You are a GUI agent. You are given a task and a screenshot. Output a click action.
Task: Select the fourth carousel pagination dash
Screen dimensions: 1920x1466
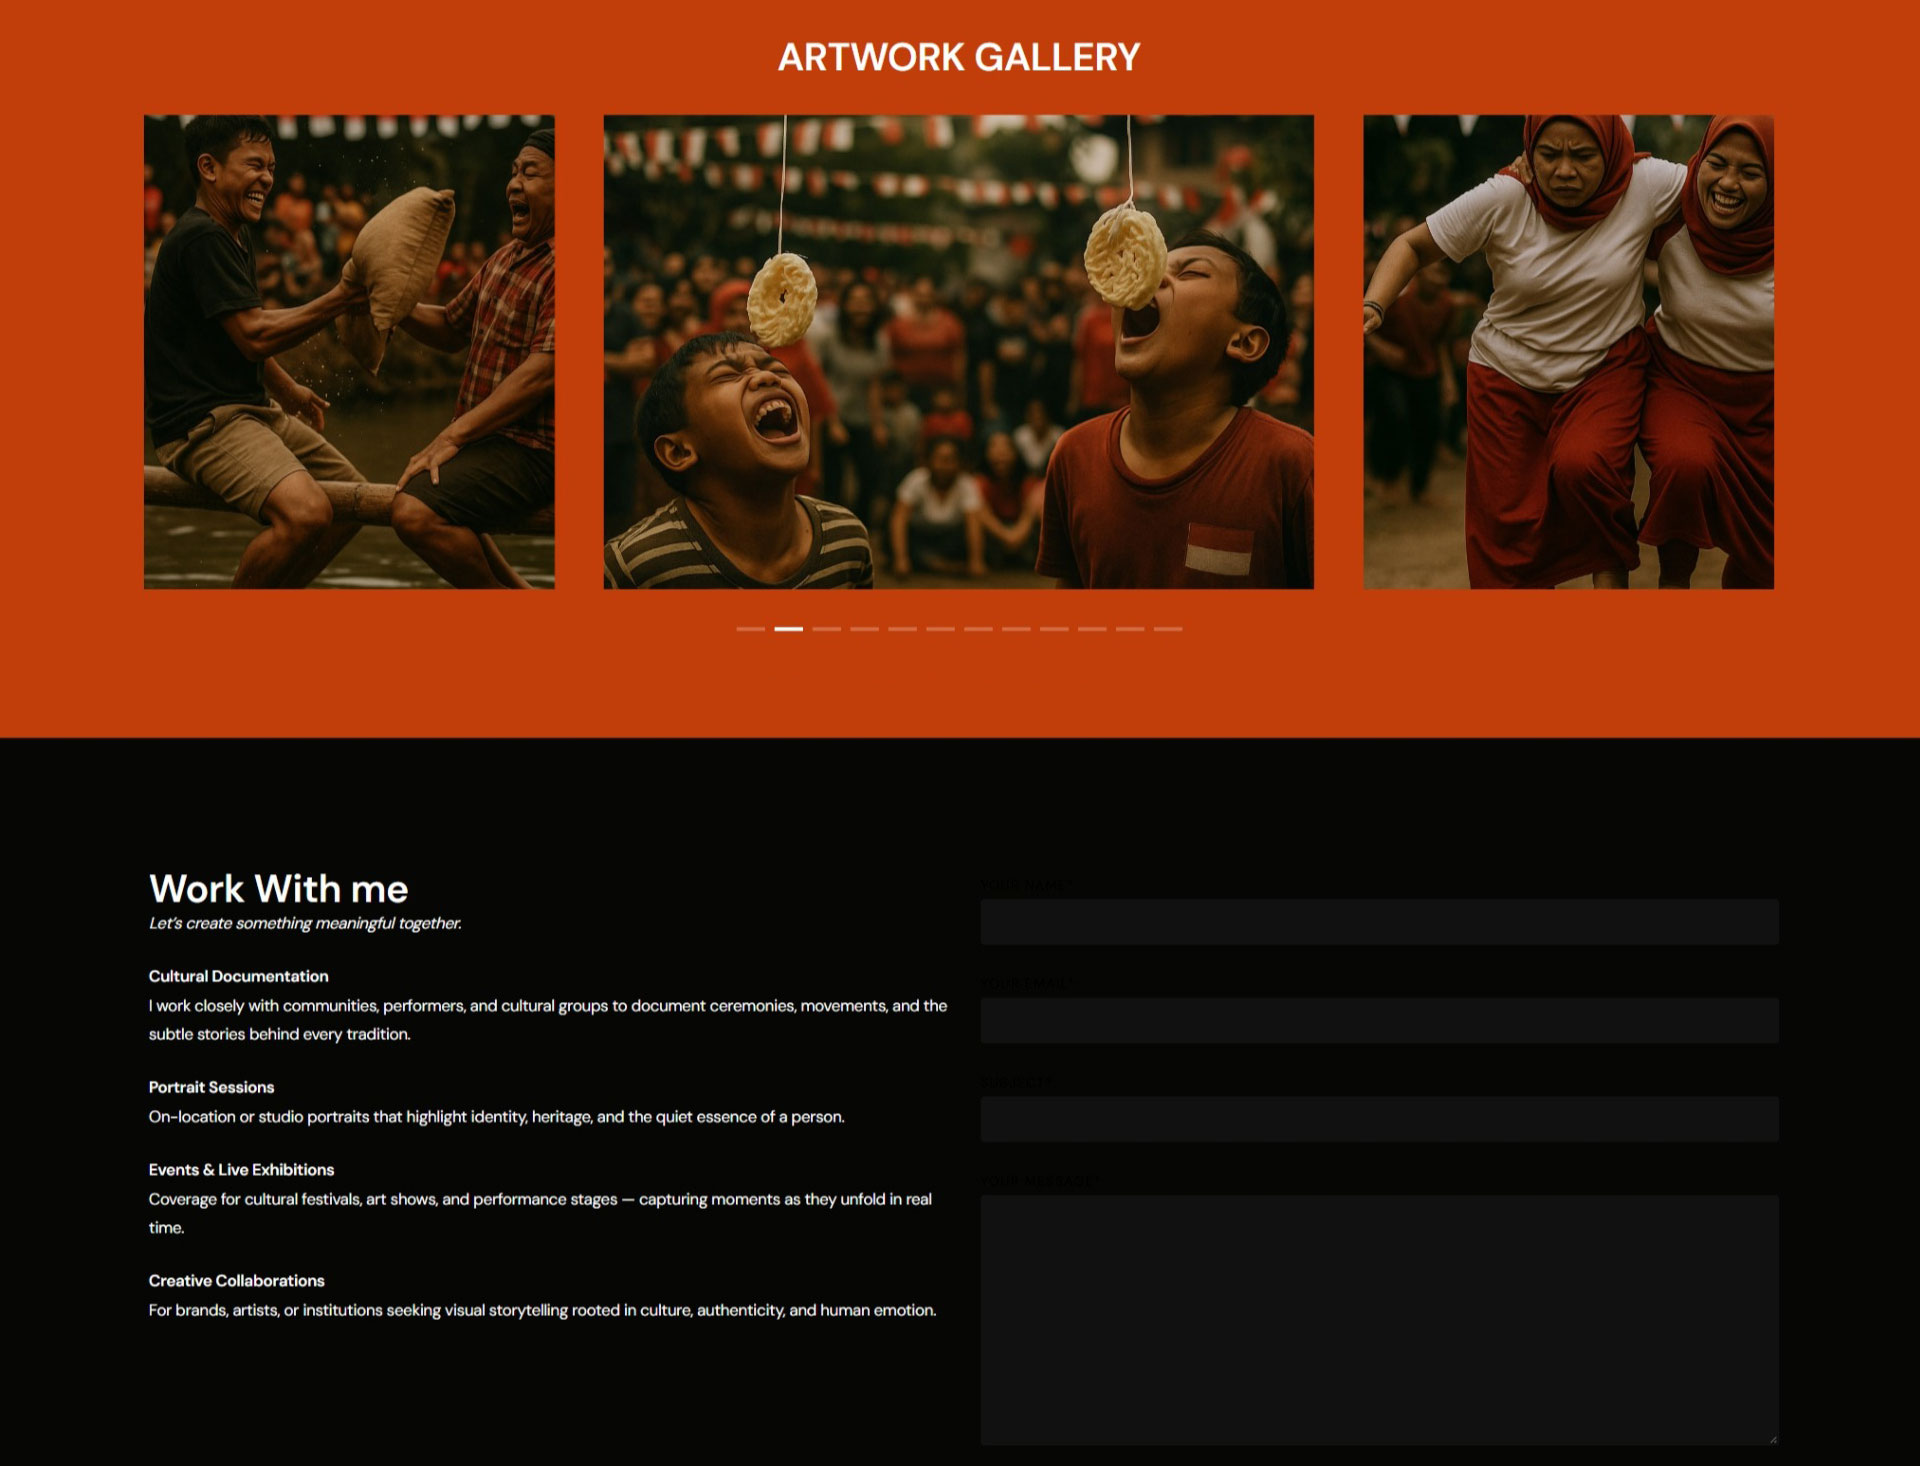[864, 629]
